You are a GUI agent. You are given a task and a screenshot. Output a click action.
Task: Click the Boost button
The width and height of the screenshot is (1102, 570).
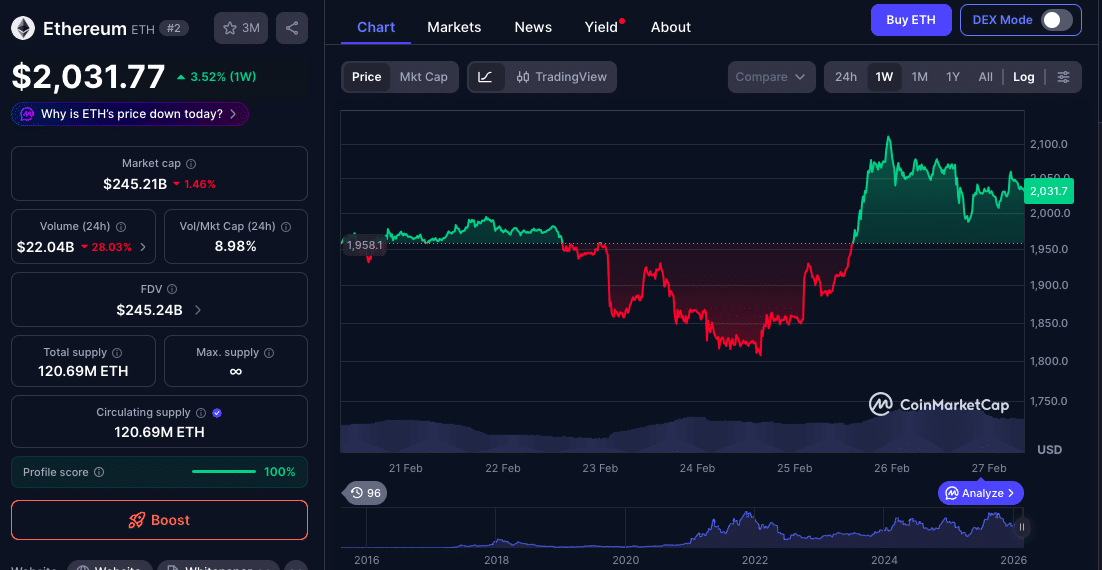pos(160,520)
